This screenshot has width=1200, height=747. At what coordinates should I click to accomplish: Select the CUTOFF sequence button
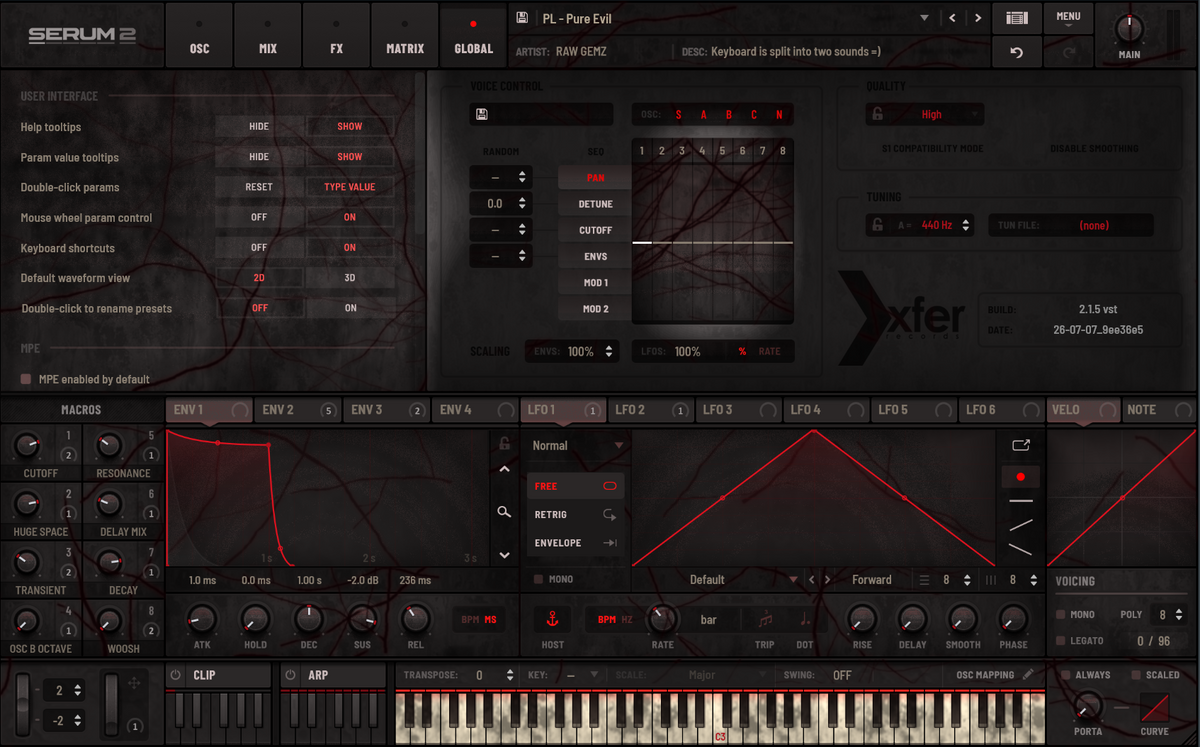pyautogui.click(x=595, y=230)
